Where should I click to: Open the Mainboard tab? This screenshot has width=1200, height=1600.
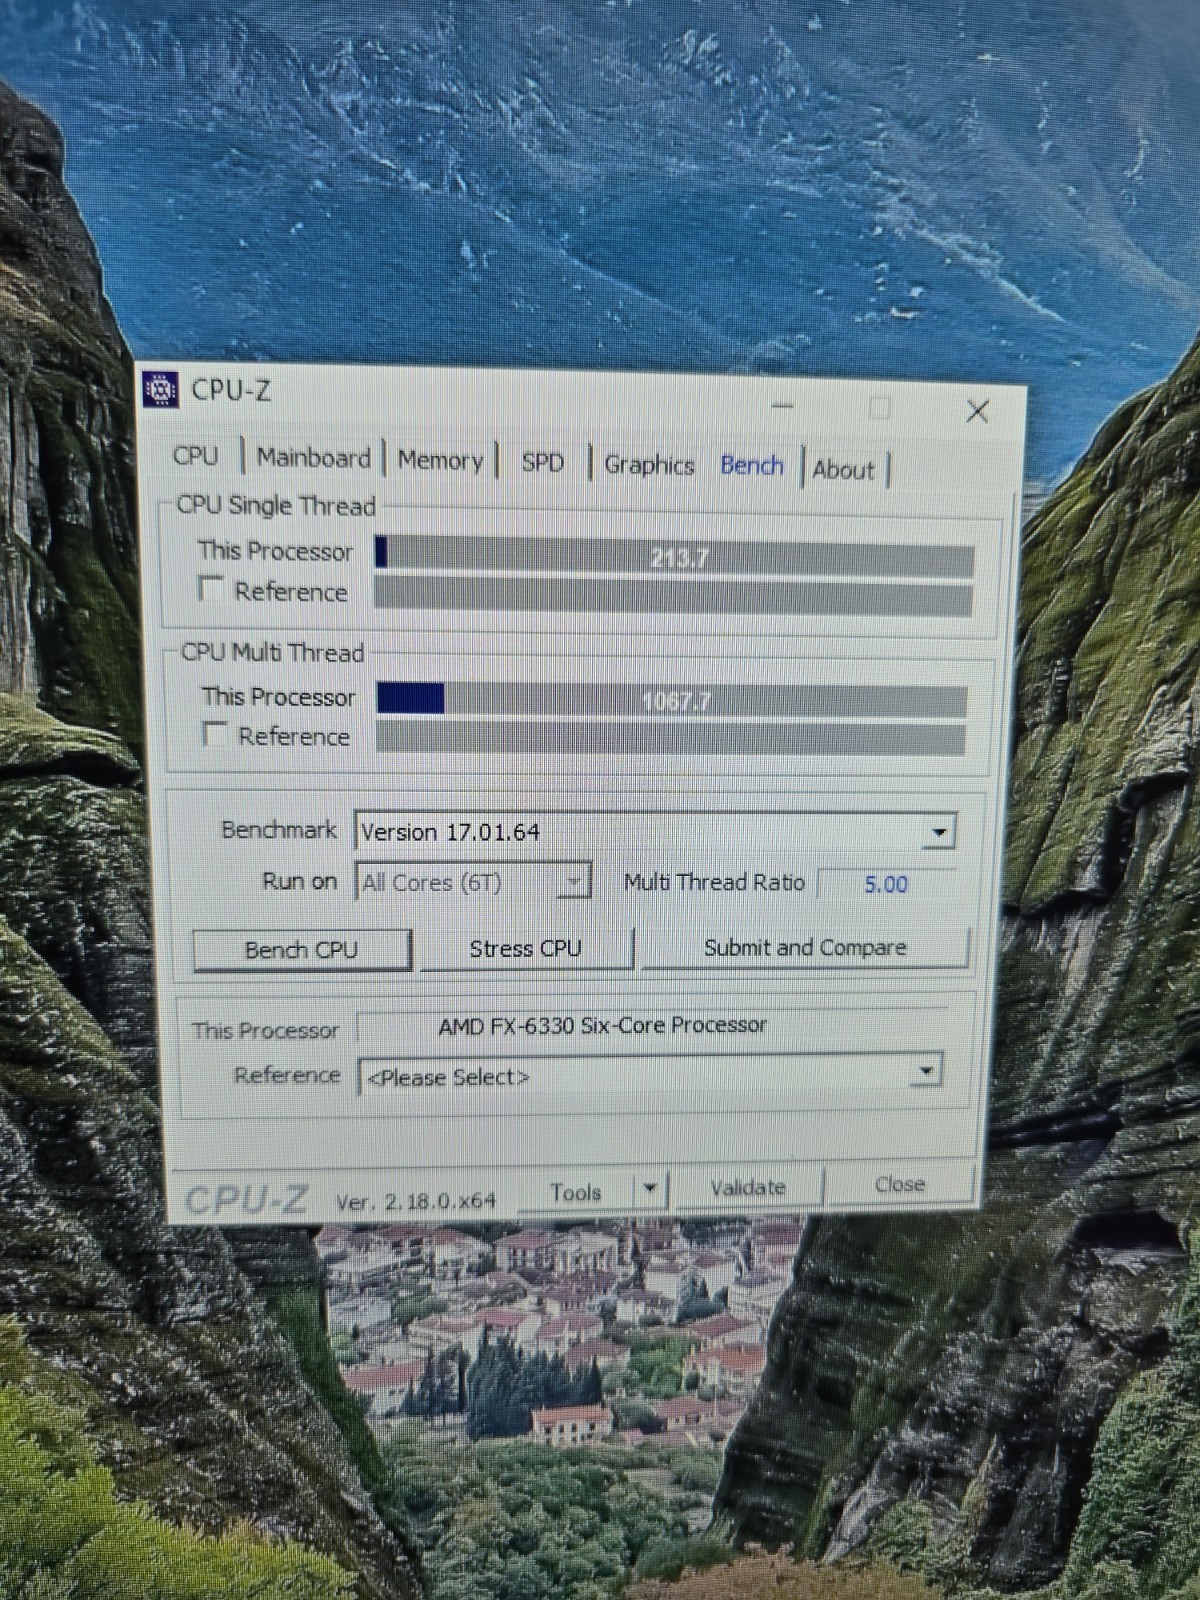[x=313, y=457]
